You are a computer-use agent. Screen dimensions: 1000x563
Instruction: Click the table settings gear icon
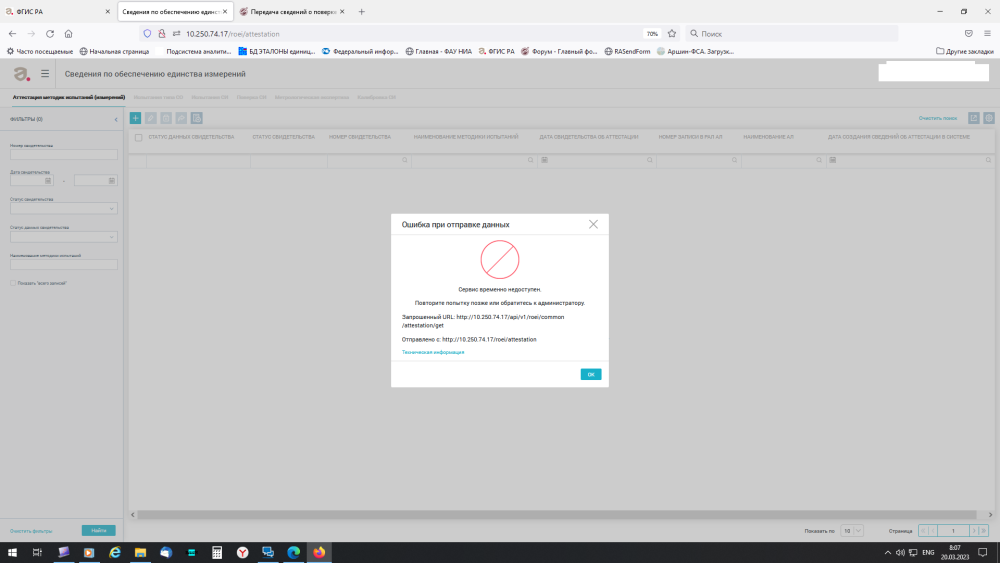(x=988, y=118)
